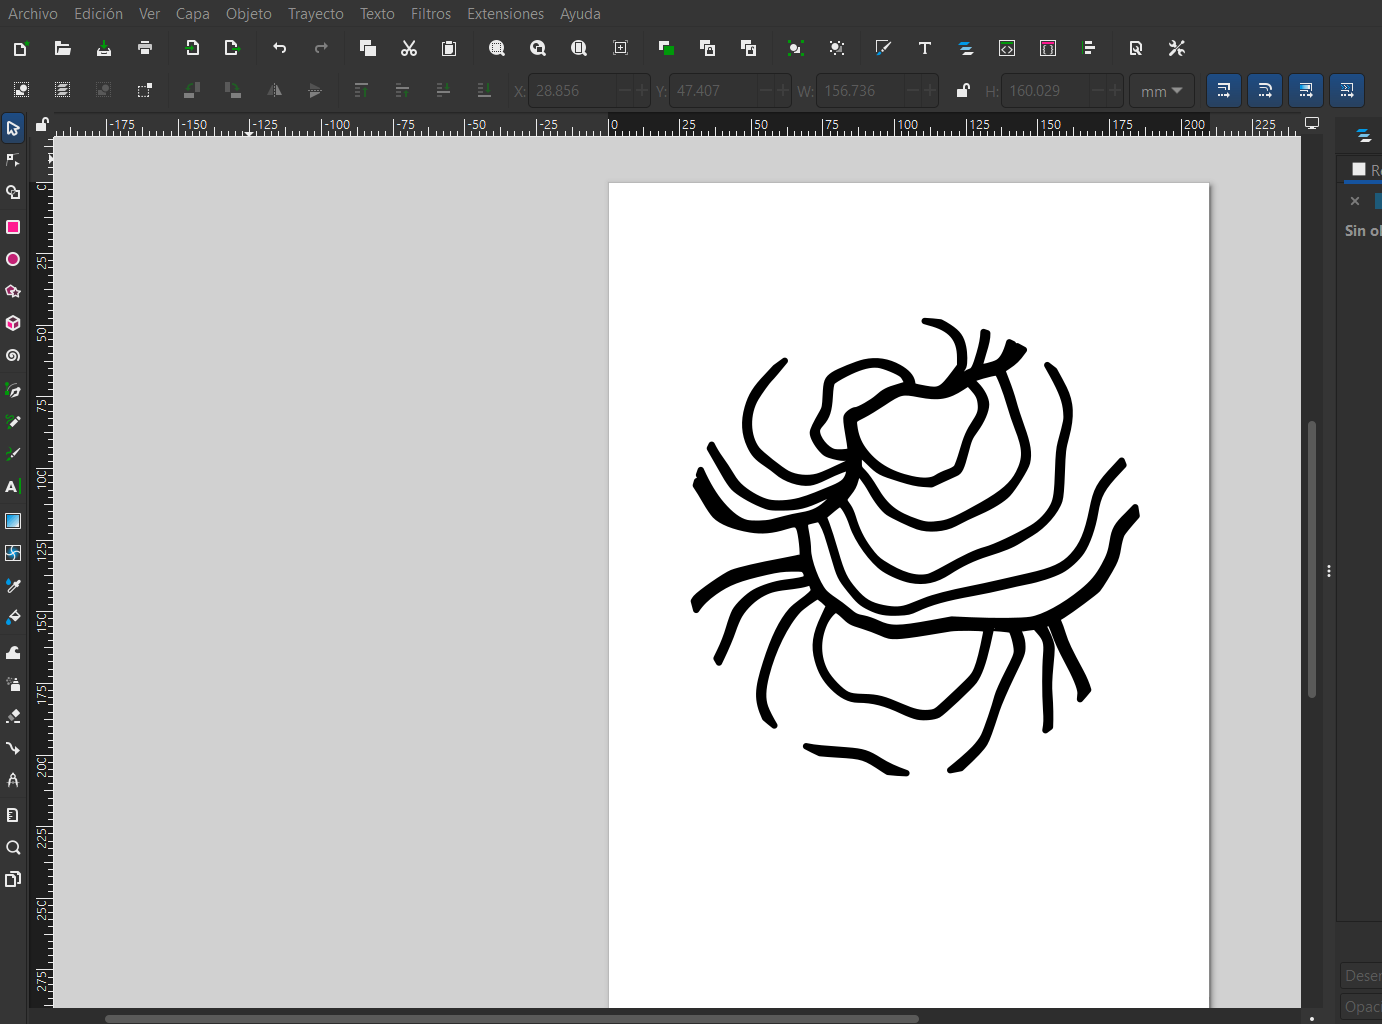The width and height of the screenshot is (1382, 1024).
Task: Select the Ellipse tool
Action: pos(13,259)
